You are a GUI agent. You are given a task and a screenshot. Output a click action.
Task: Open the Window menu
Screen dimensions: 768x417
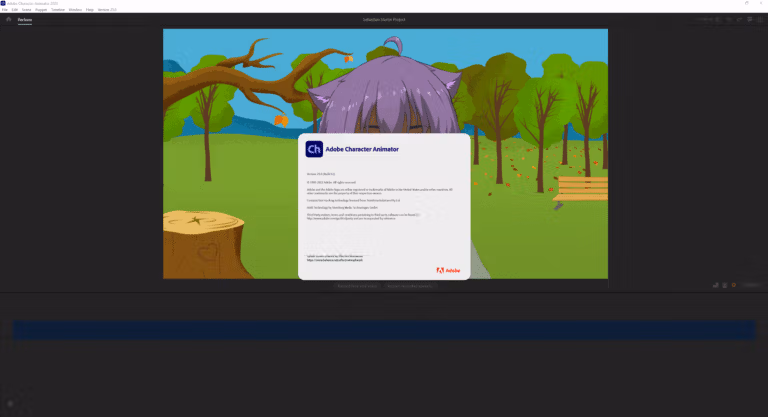click(75, 10)
